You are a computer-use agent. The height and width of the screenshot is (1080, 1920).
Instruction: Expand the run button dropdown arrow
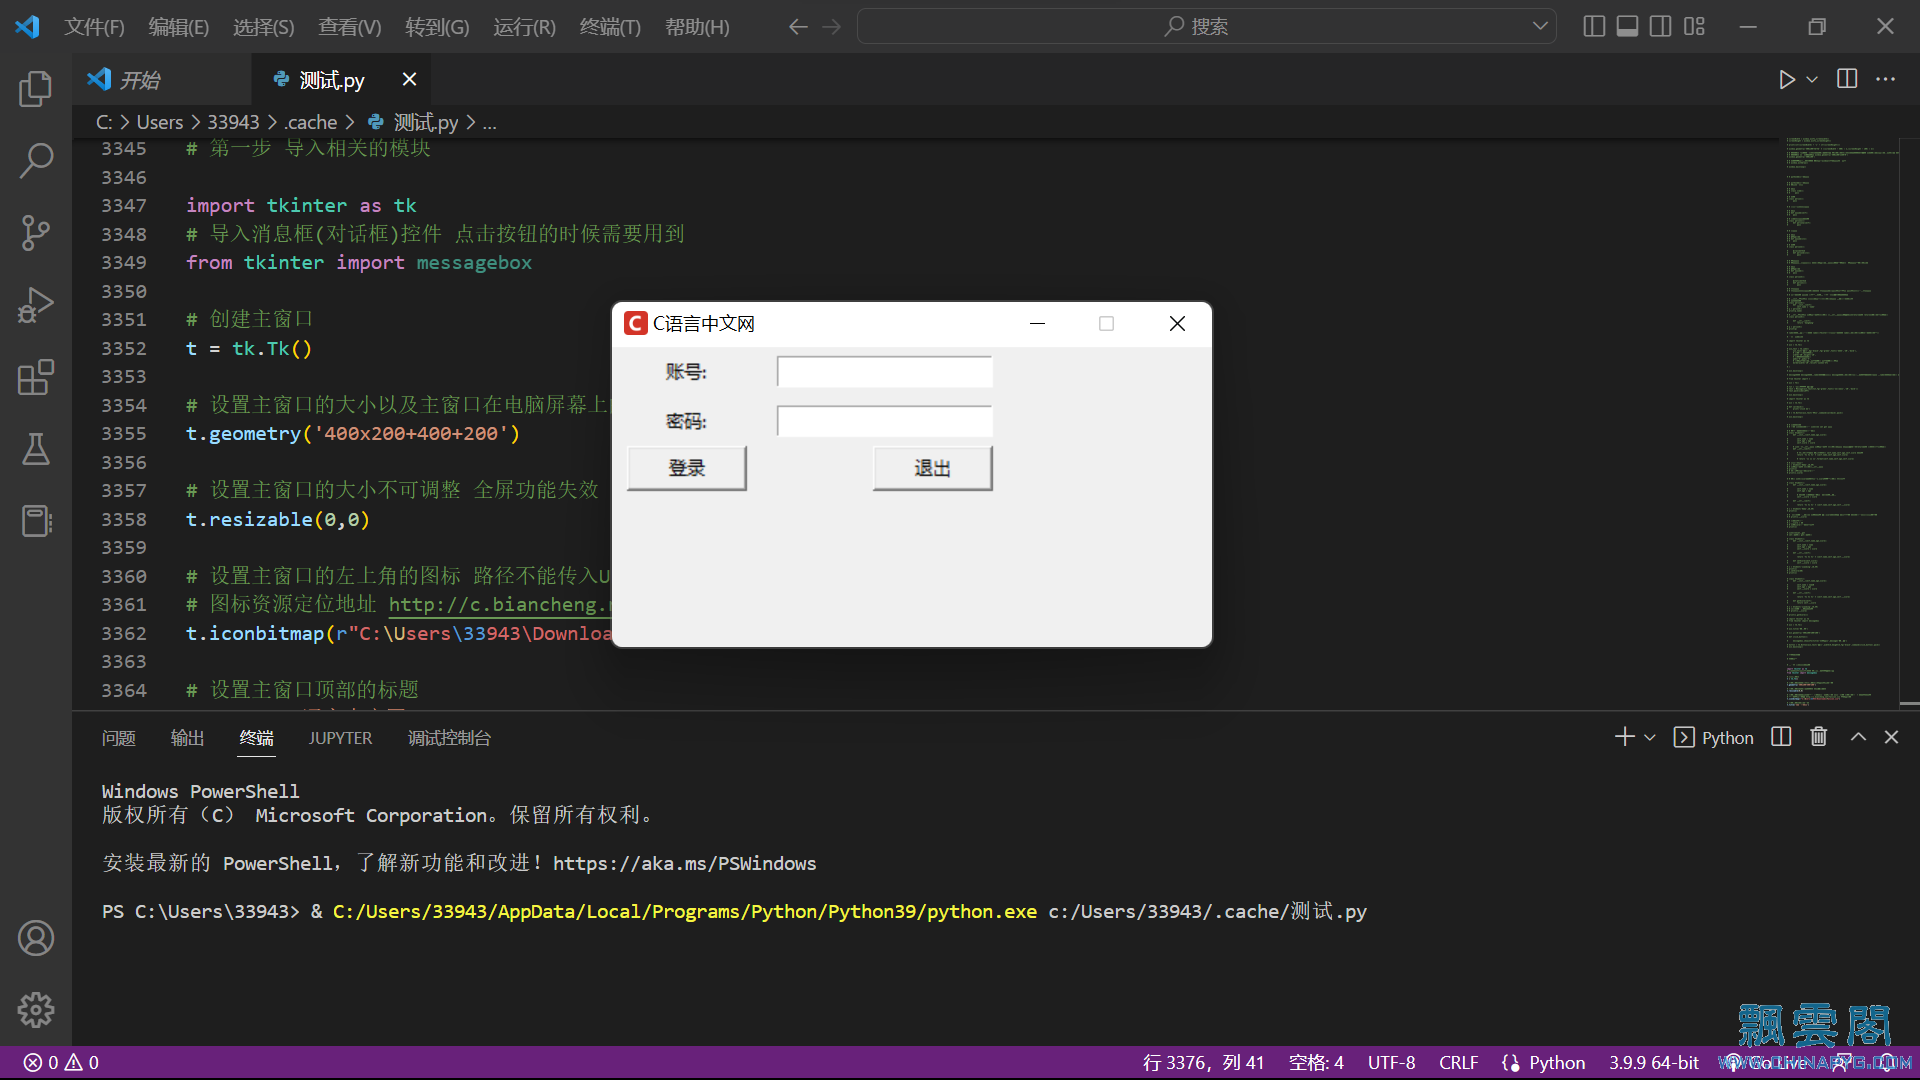[x=1812, y=80]
